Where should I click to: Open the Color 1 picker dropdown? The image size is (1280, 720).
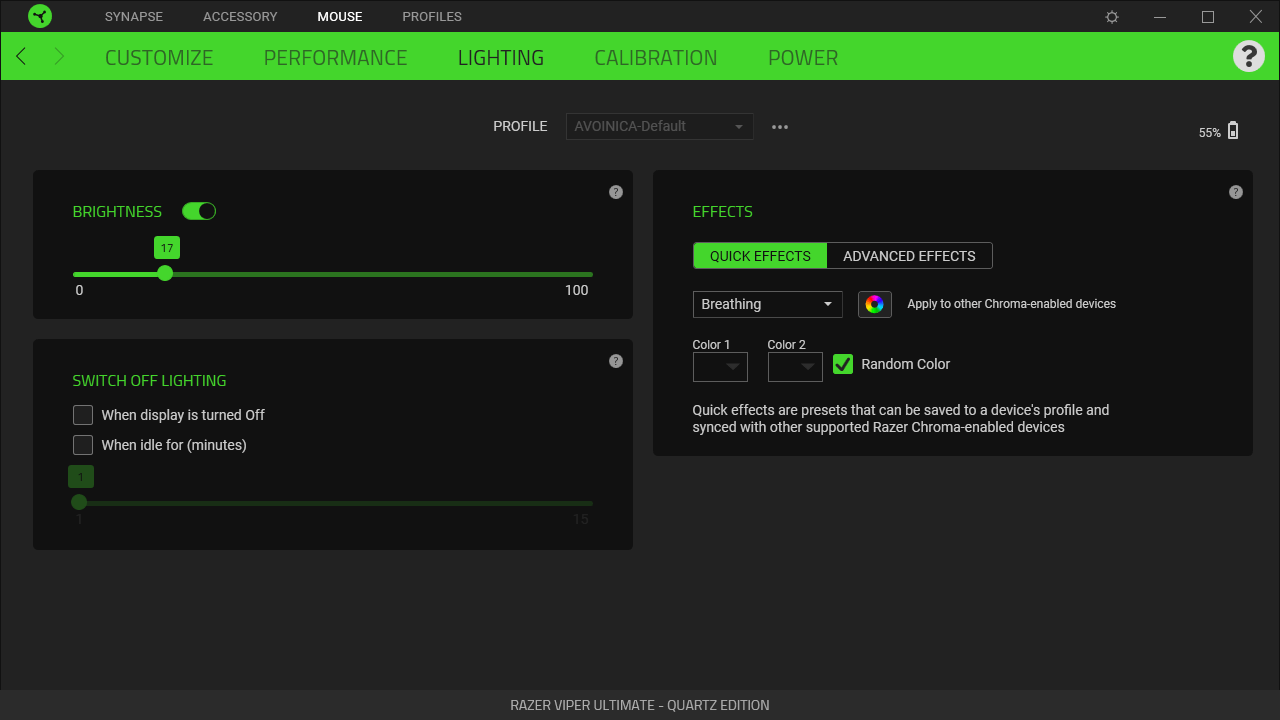720,367
